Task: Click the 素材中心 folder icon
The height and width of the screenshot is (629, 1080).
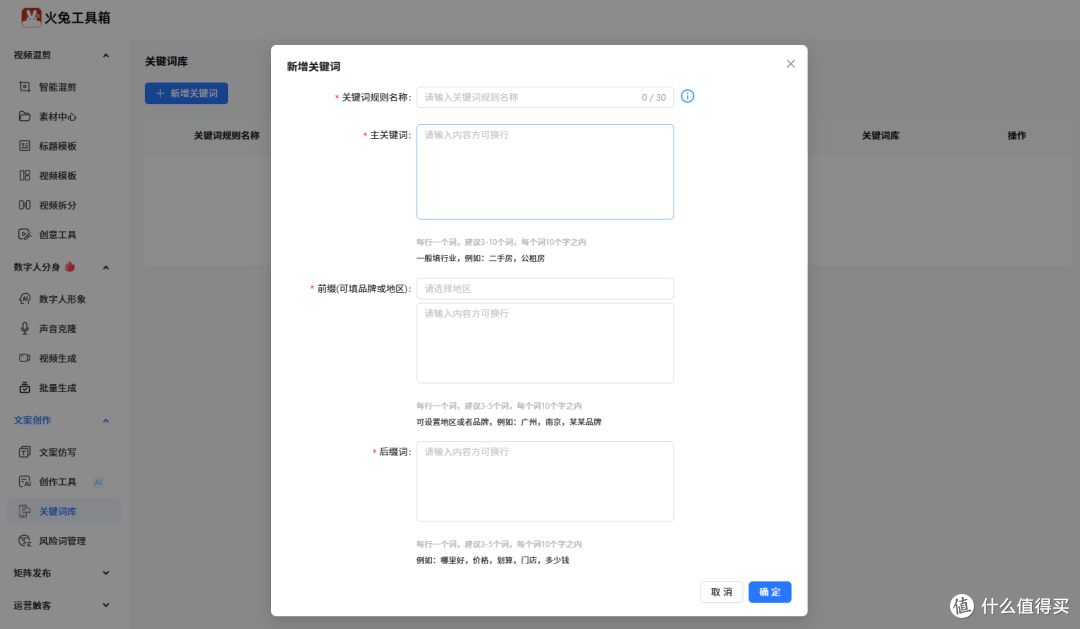Action: [x=25, y=116]
